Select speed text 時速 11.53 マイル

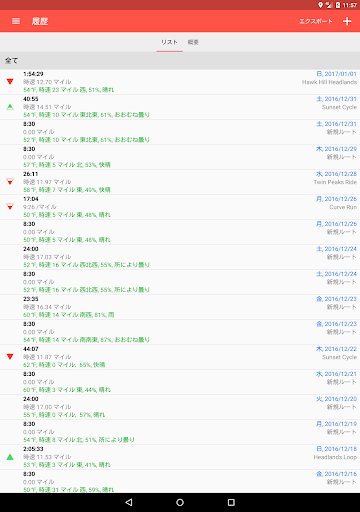[47, 457]
